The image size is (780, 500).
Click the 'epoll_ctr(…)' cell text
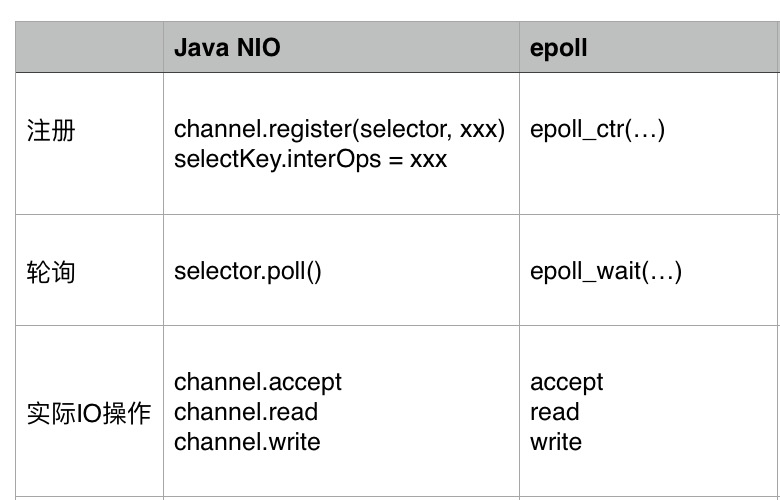[x=597, y=130]
